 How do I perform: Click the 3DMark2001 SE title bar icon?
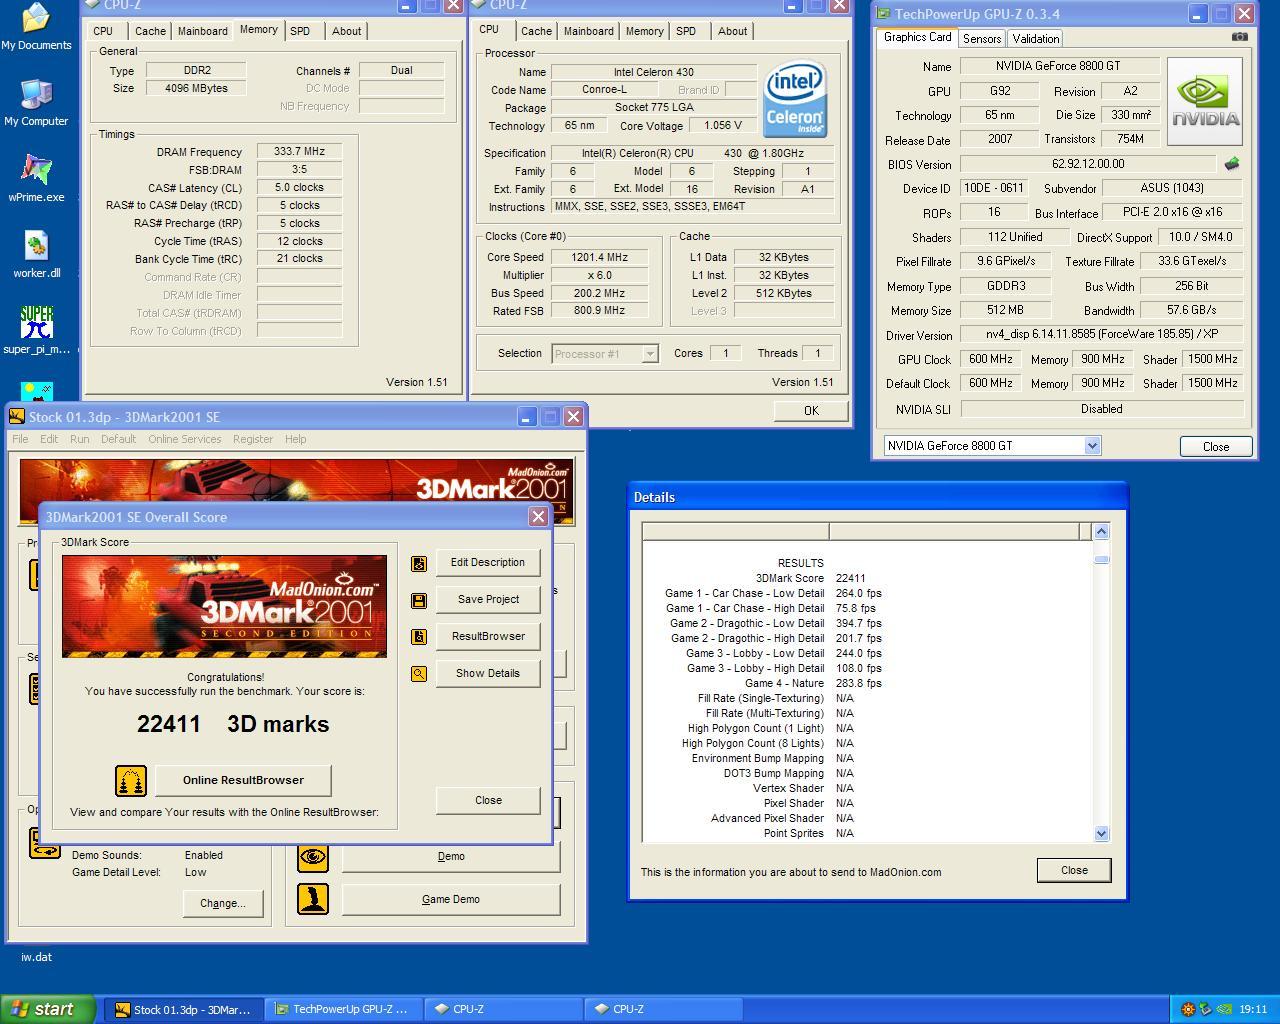tap(17, 417)
